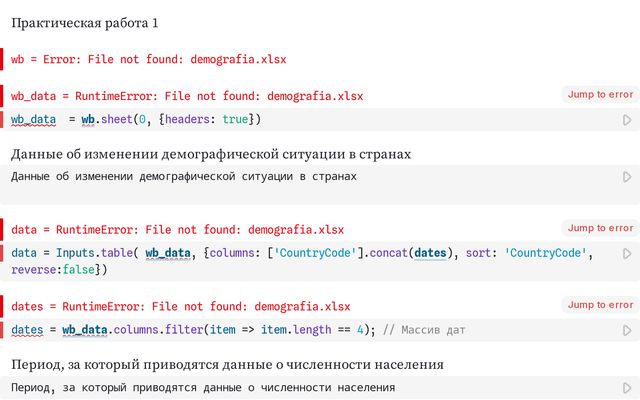Run the wb_data sheet cell
Viewport: 640px width, 400px height.
[x=627, y=120]
